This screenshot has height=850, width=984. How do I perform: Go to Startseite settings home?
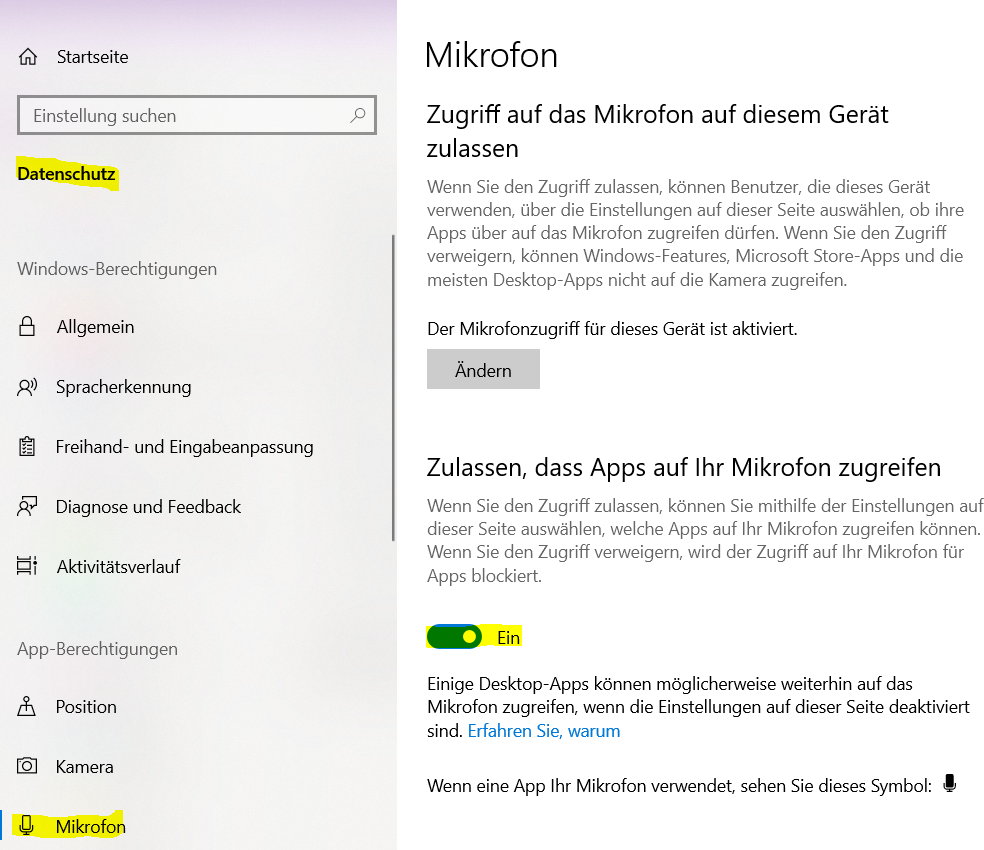(x=92, y=57)
